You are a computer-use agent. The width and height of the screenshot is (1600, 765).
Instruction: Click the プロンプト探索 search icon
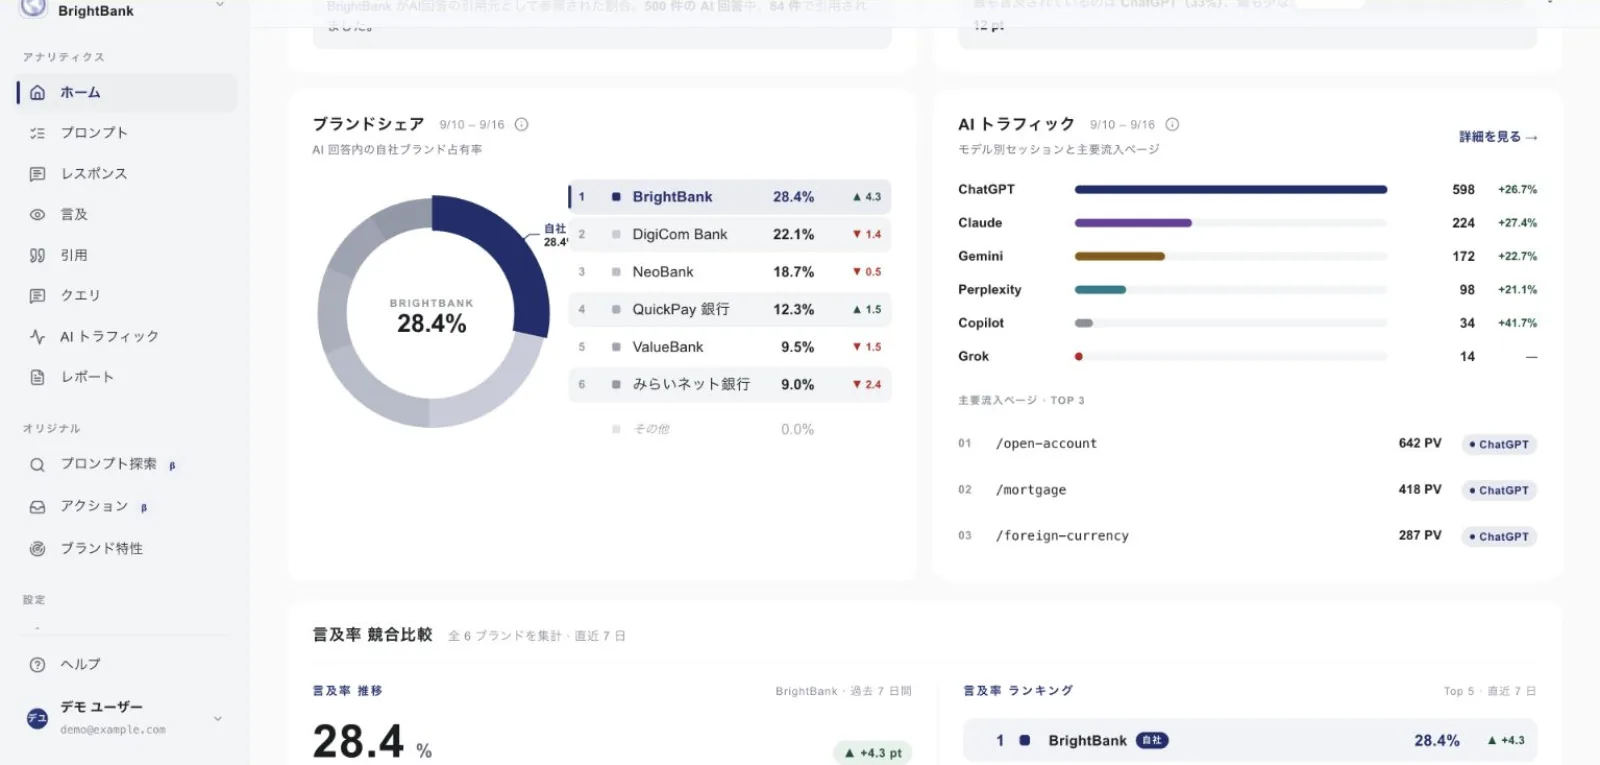(x=37, y=465)
